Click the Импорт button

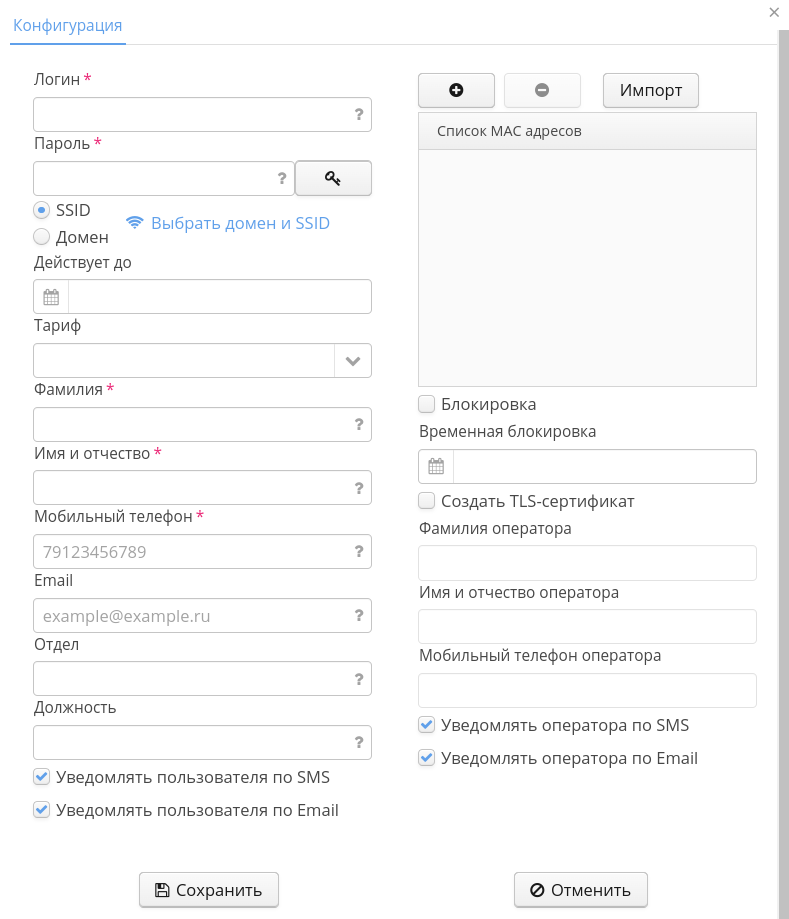click(x=651, y=90)
